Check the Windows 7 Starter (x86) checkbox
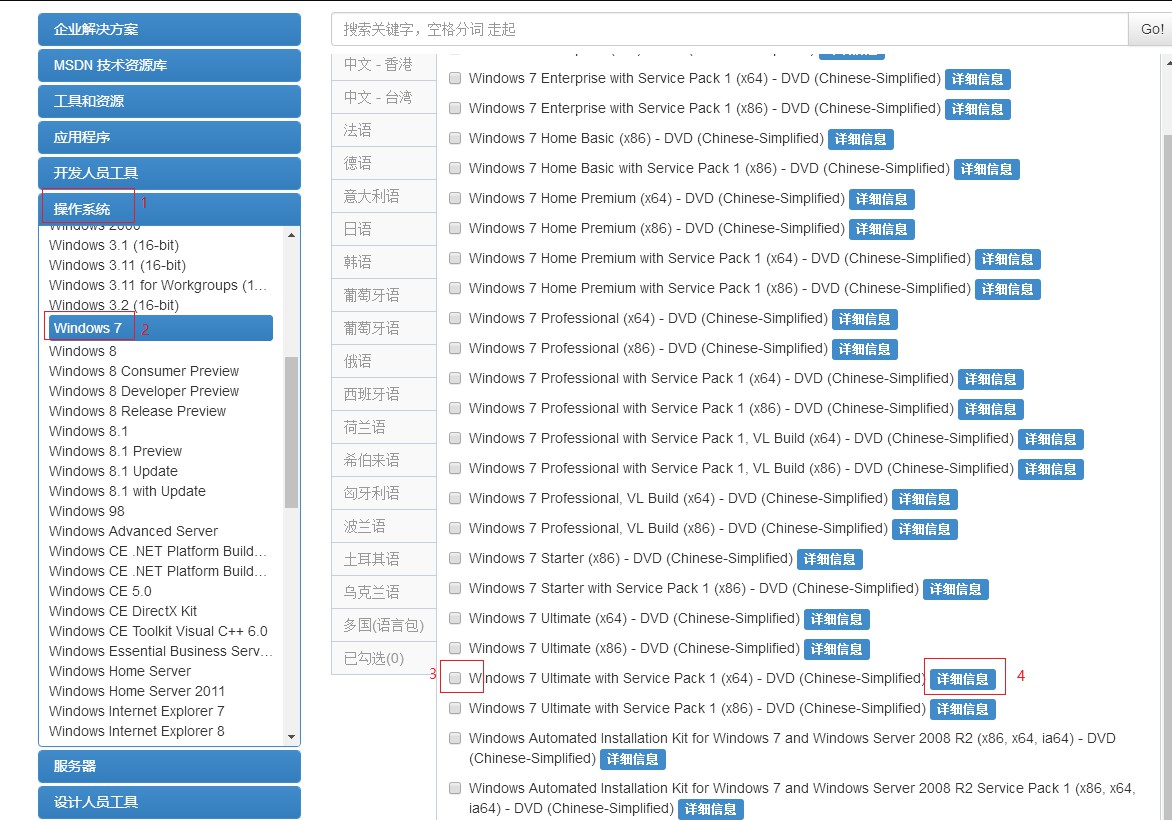 (455, 558)
